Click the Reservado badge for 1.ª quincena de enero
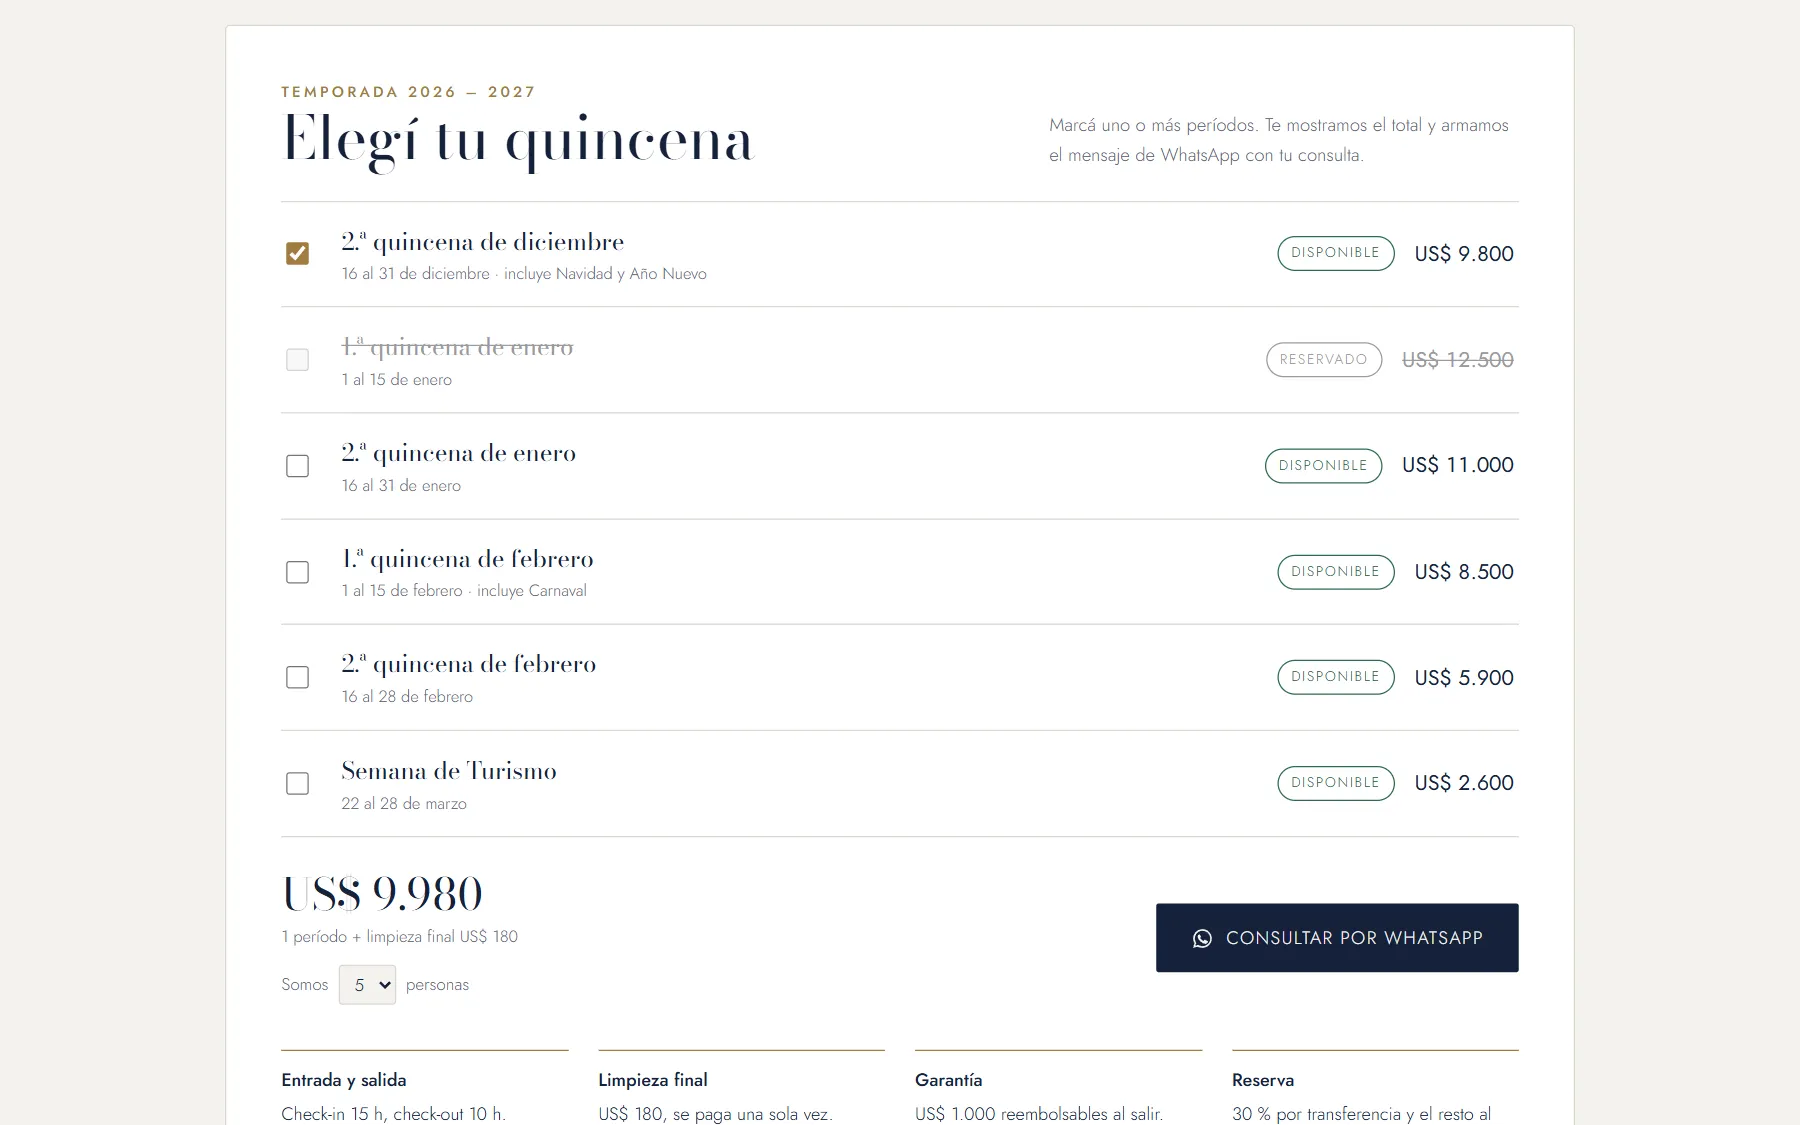The width and height of the screenshot is (1800, 1125). point(1323,359)
